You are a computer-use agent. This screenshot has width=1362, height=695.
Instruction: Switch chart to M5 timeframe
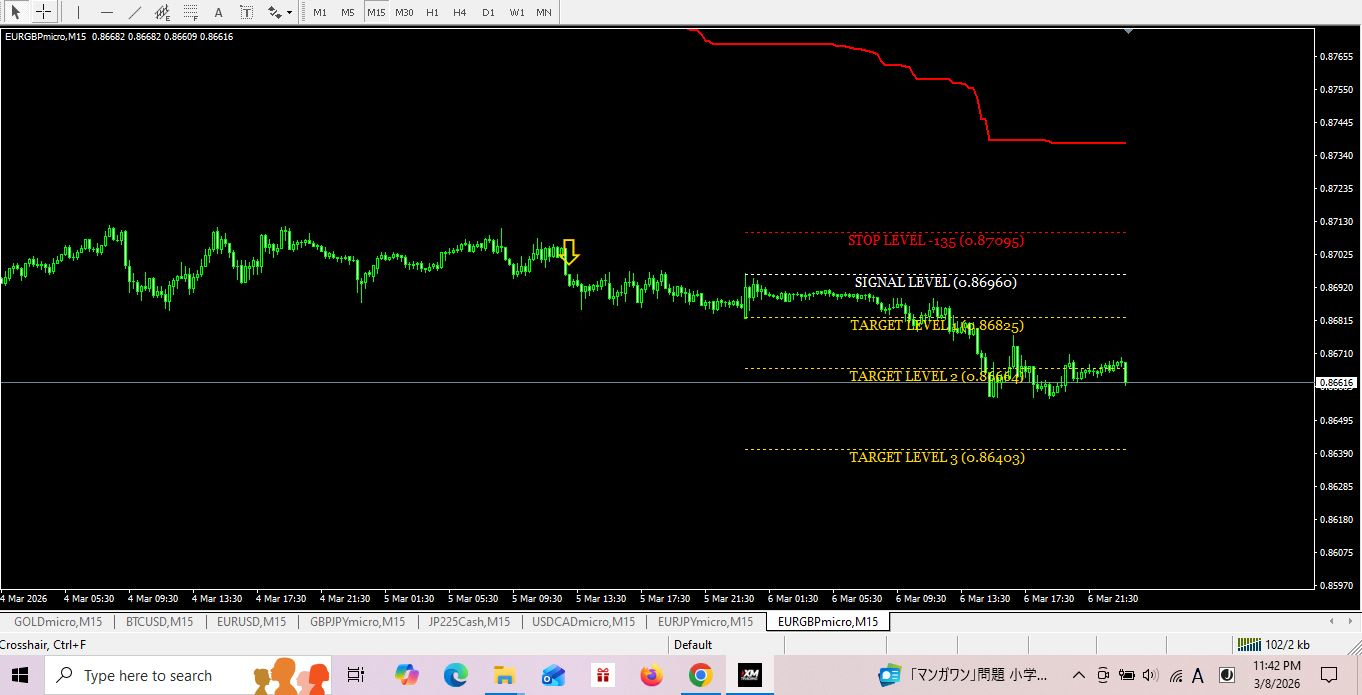click(347, 12)
